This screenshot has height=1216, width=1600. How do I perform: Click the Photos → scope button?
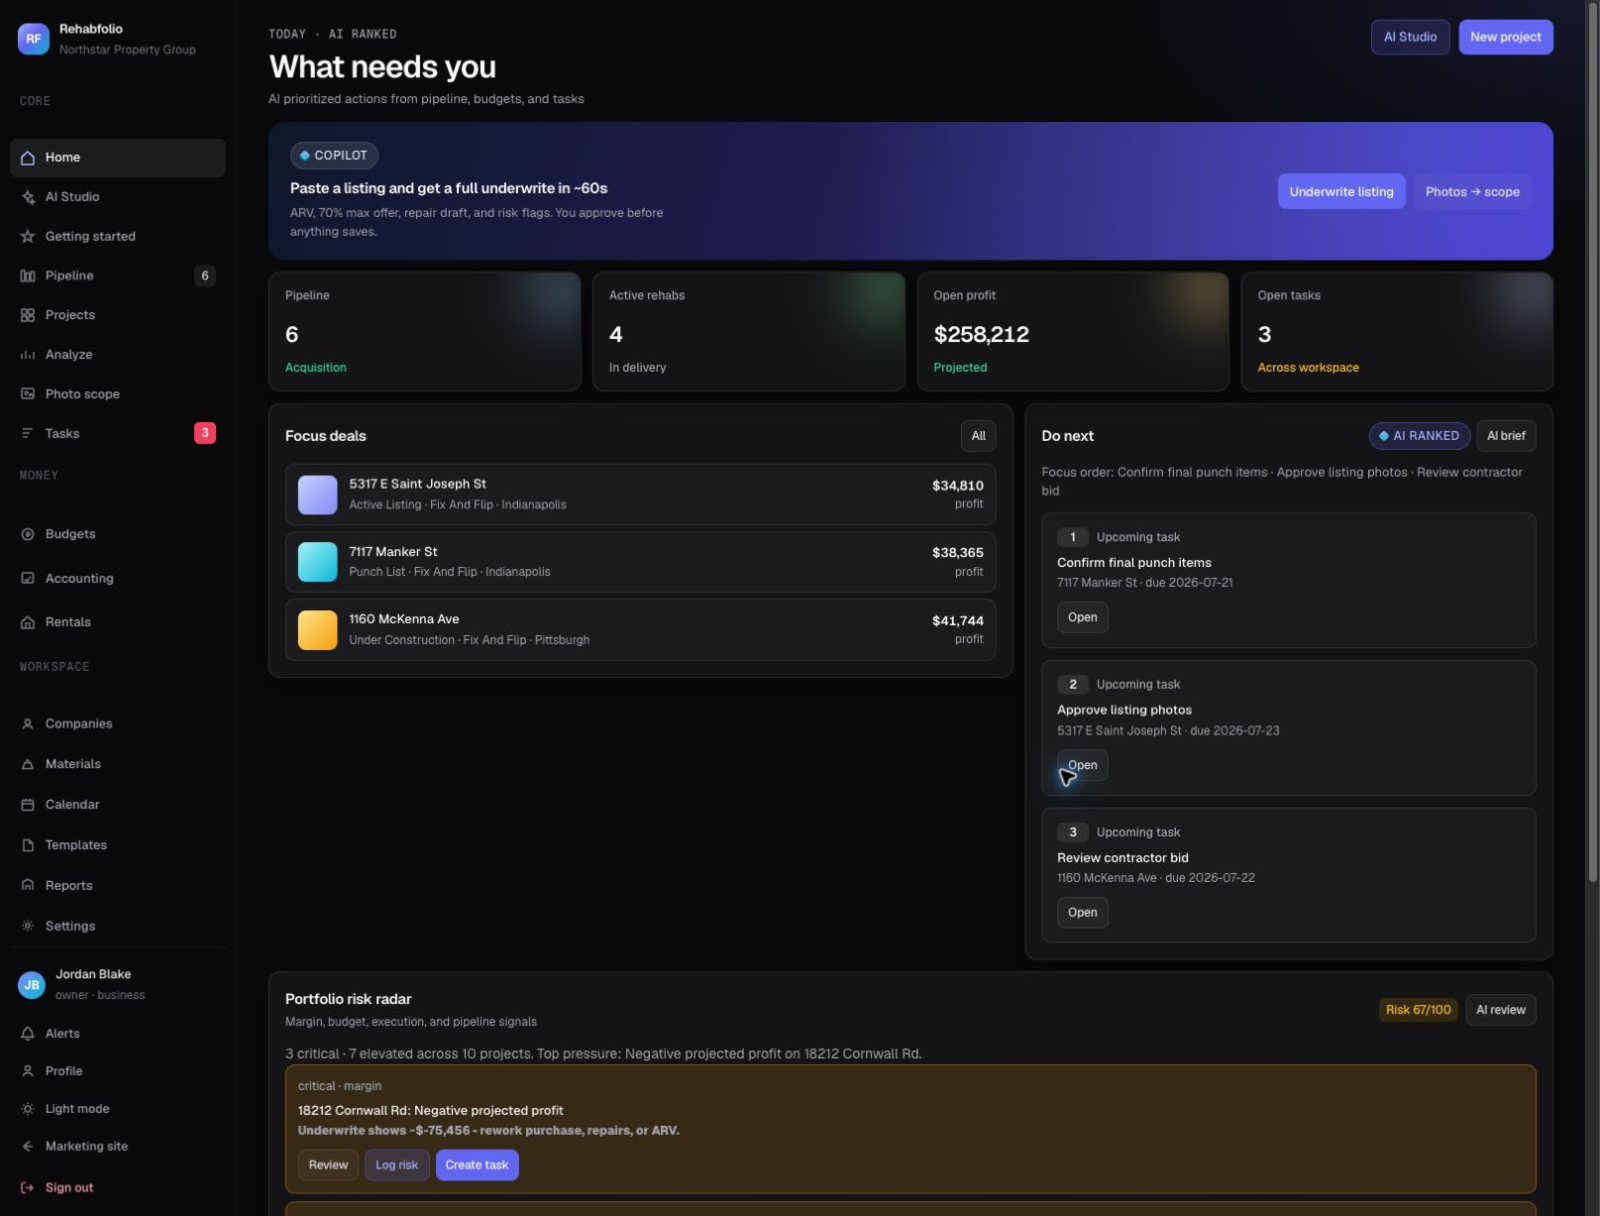(x=1472, y=192)
